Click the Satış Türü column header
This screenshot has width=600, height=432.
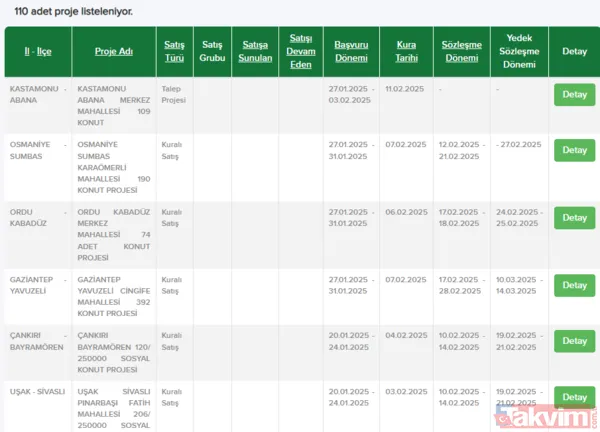click(175, 51)
